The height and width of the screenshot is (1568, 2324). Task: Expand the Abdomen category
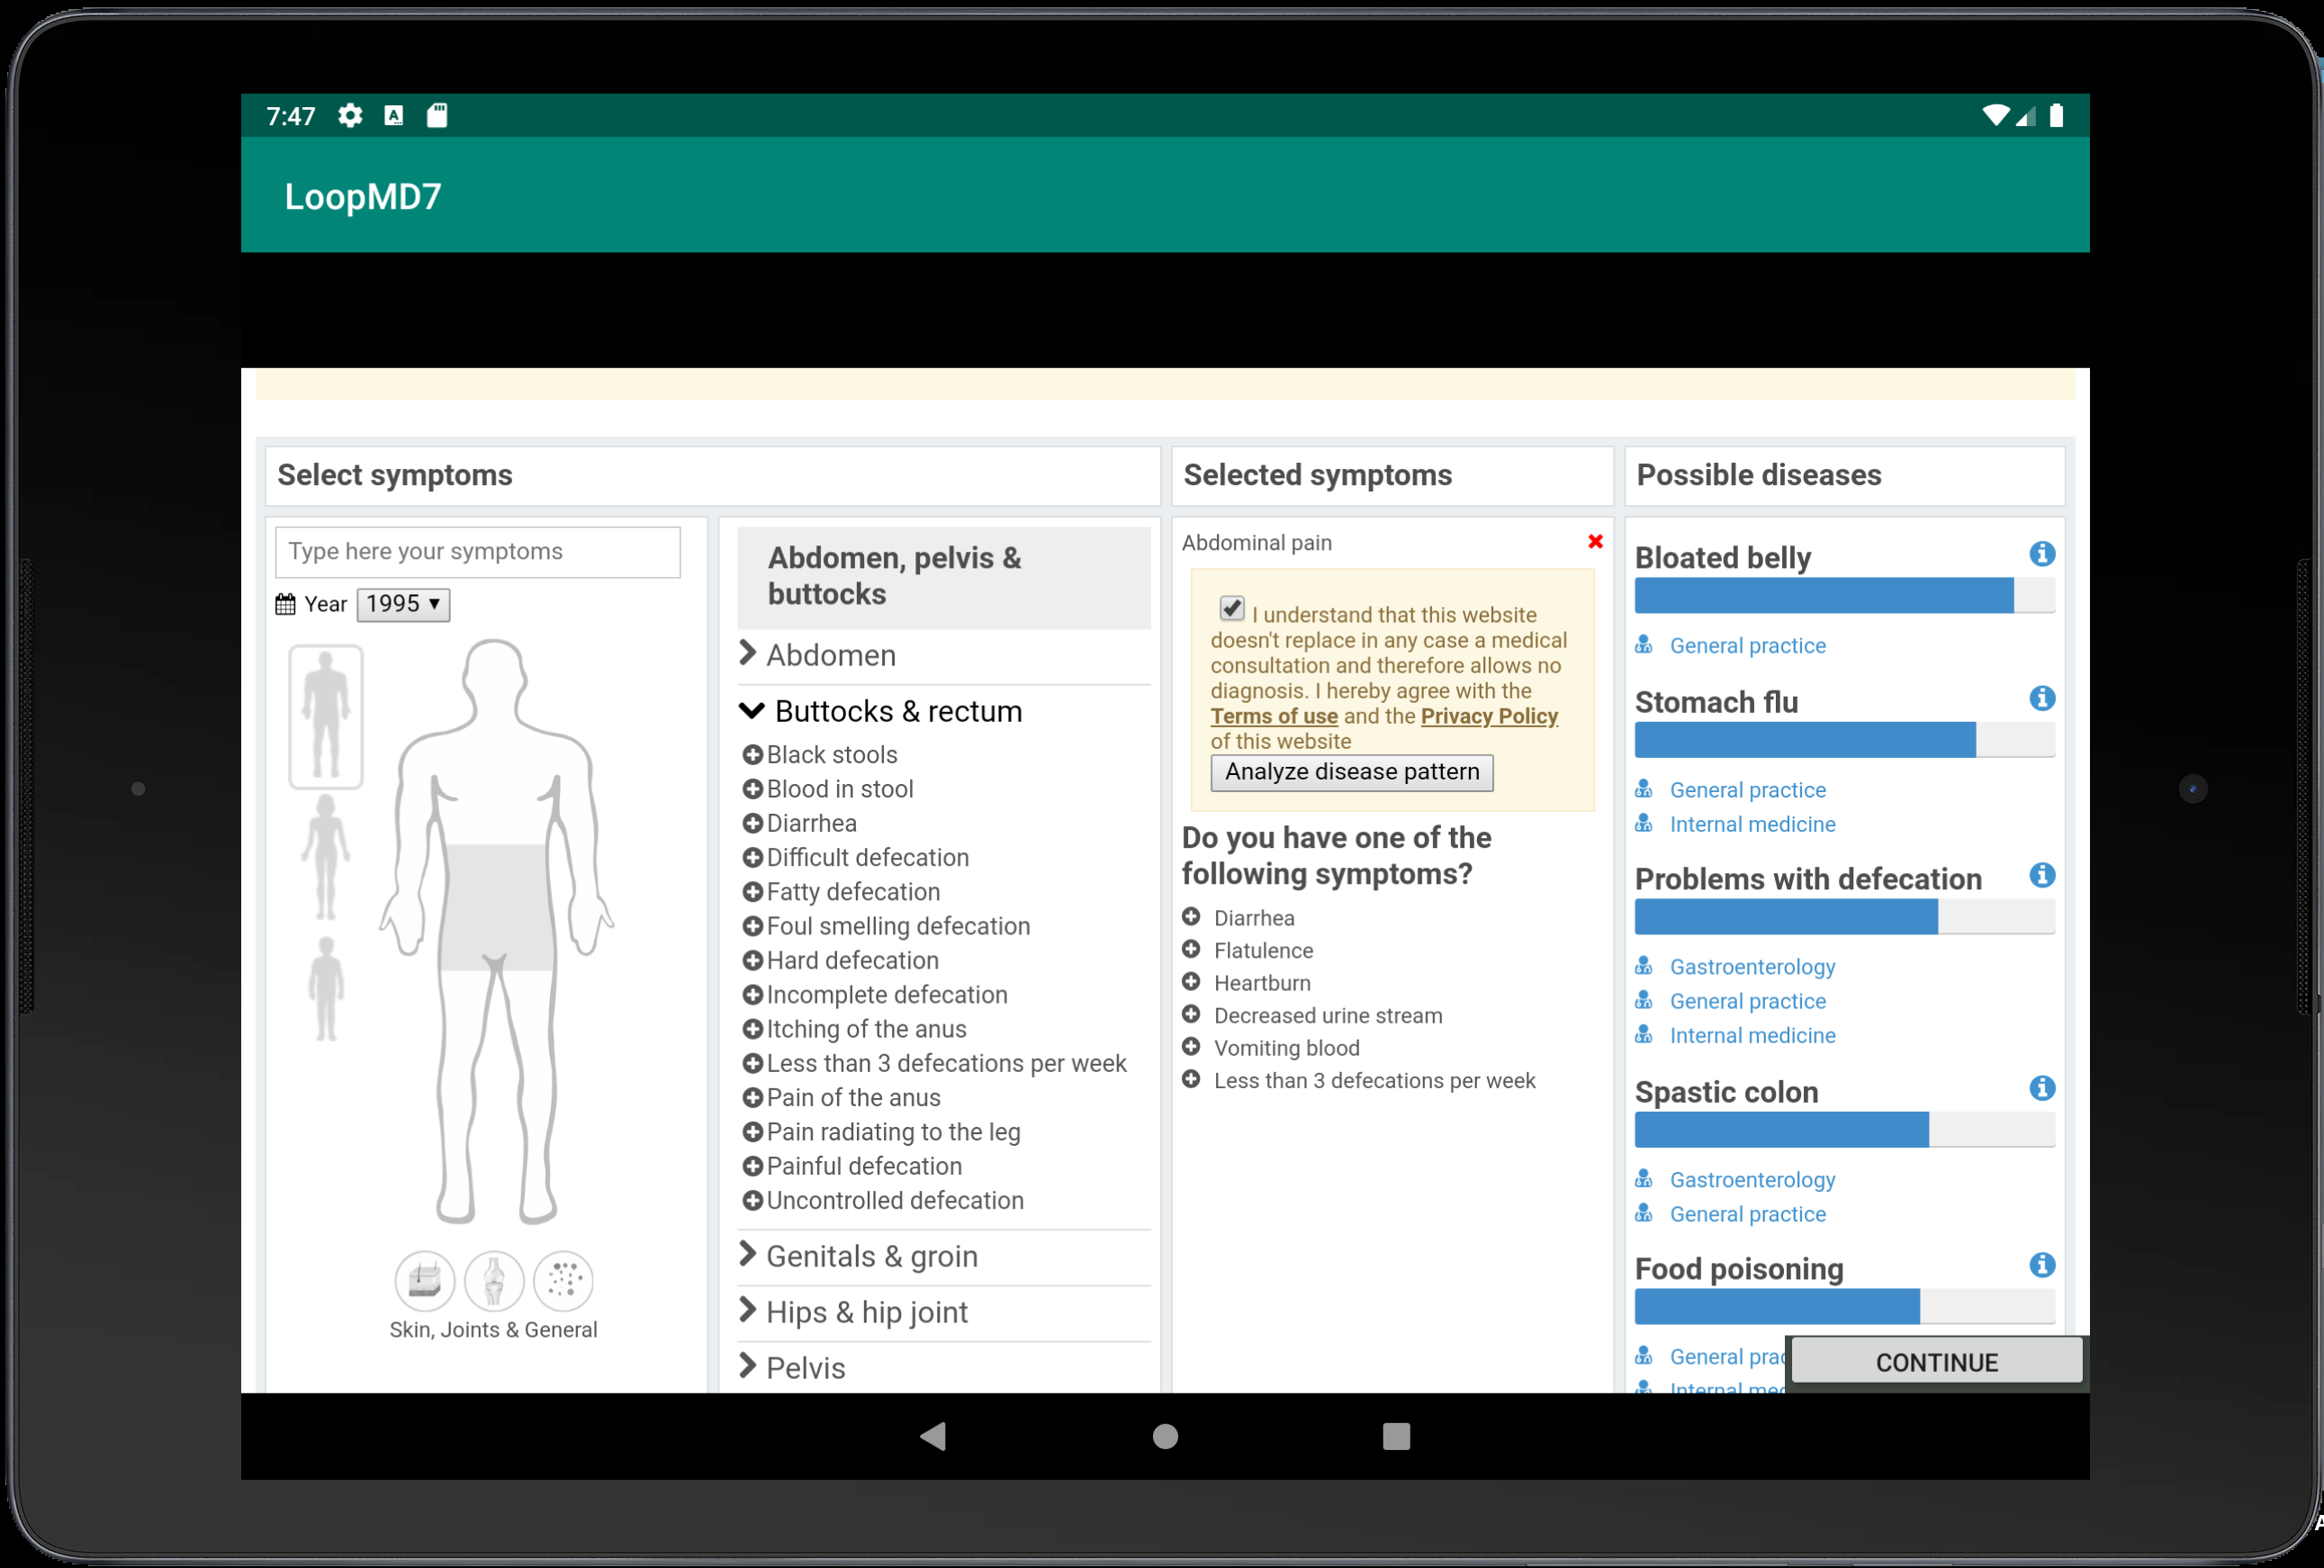coord(830,655)
